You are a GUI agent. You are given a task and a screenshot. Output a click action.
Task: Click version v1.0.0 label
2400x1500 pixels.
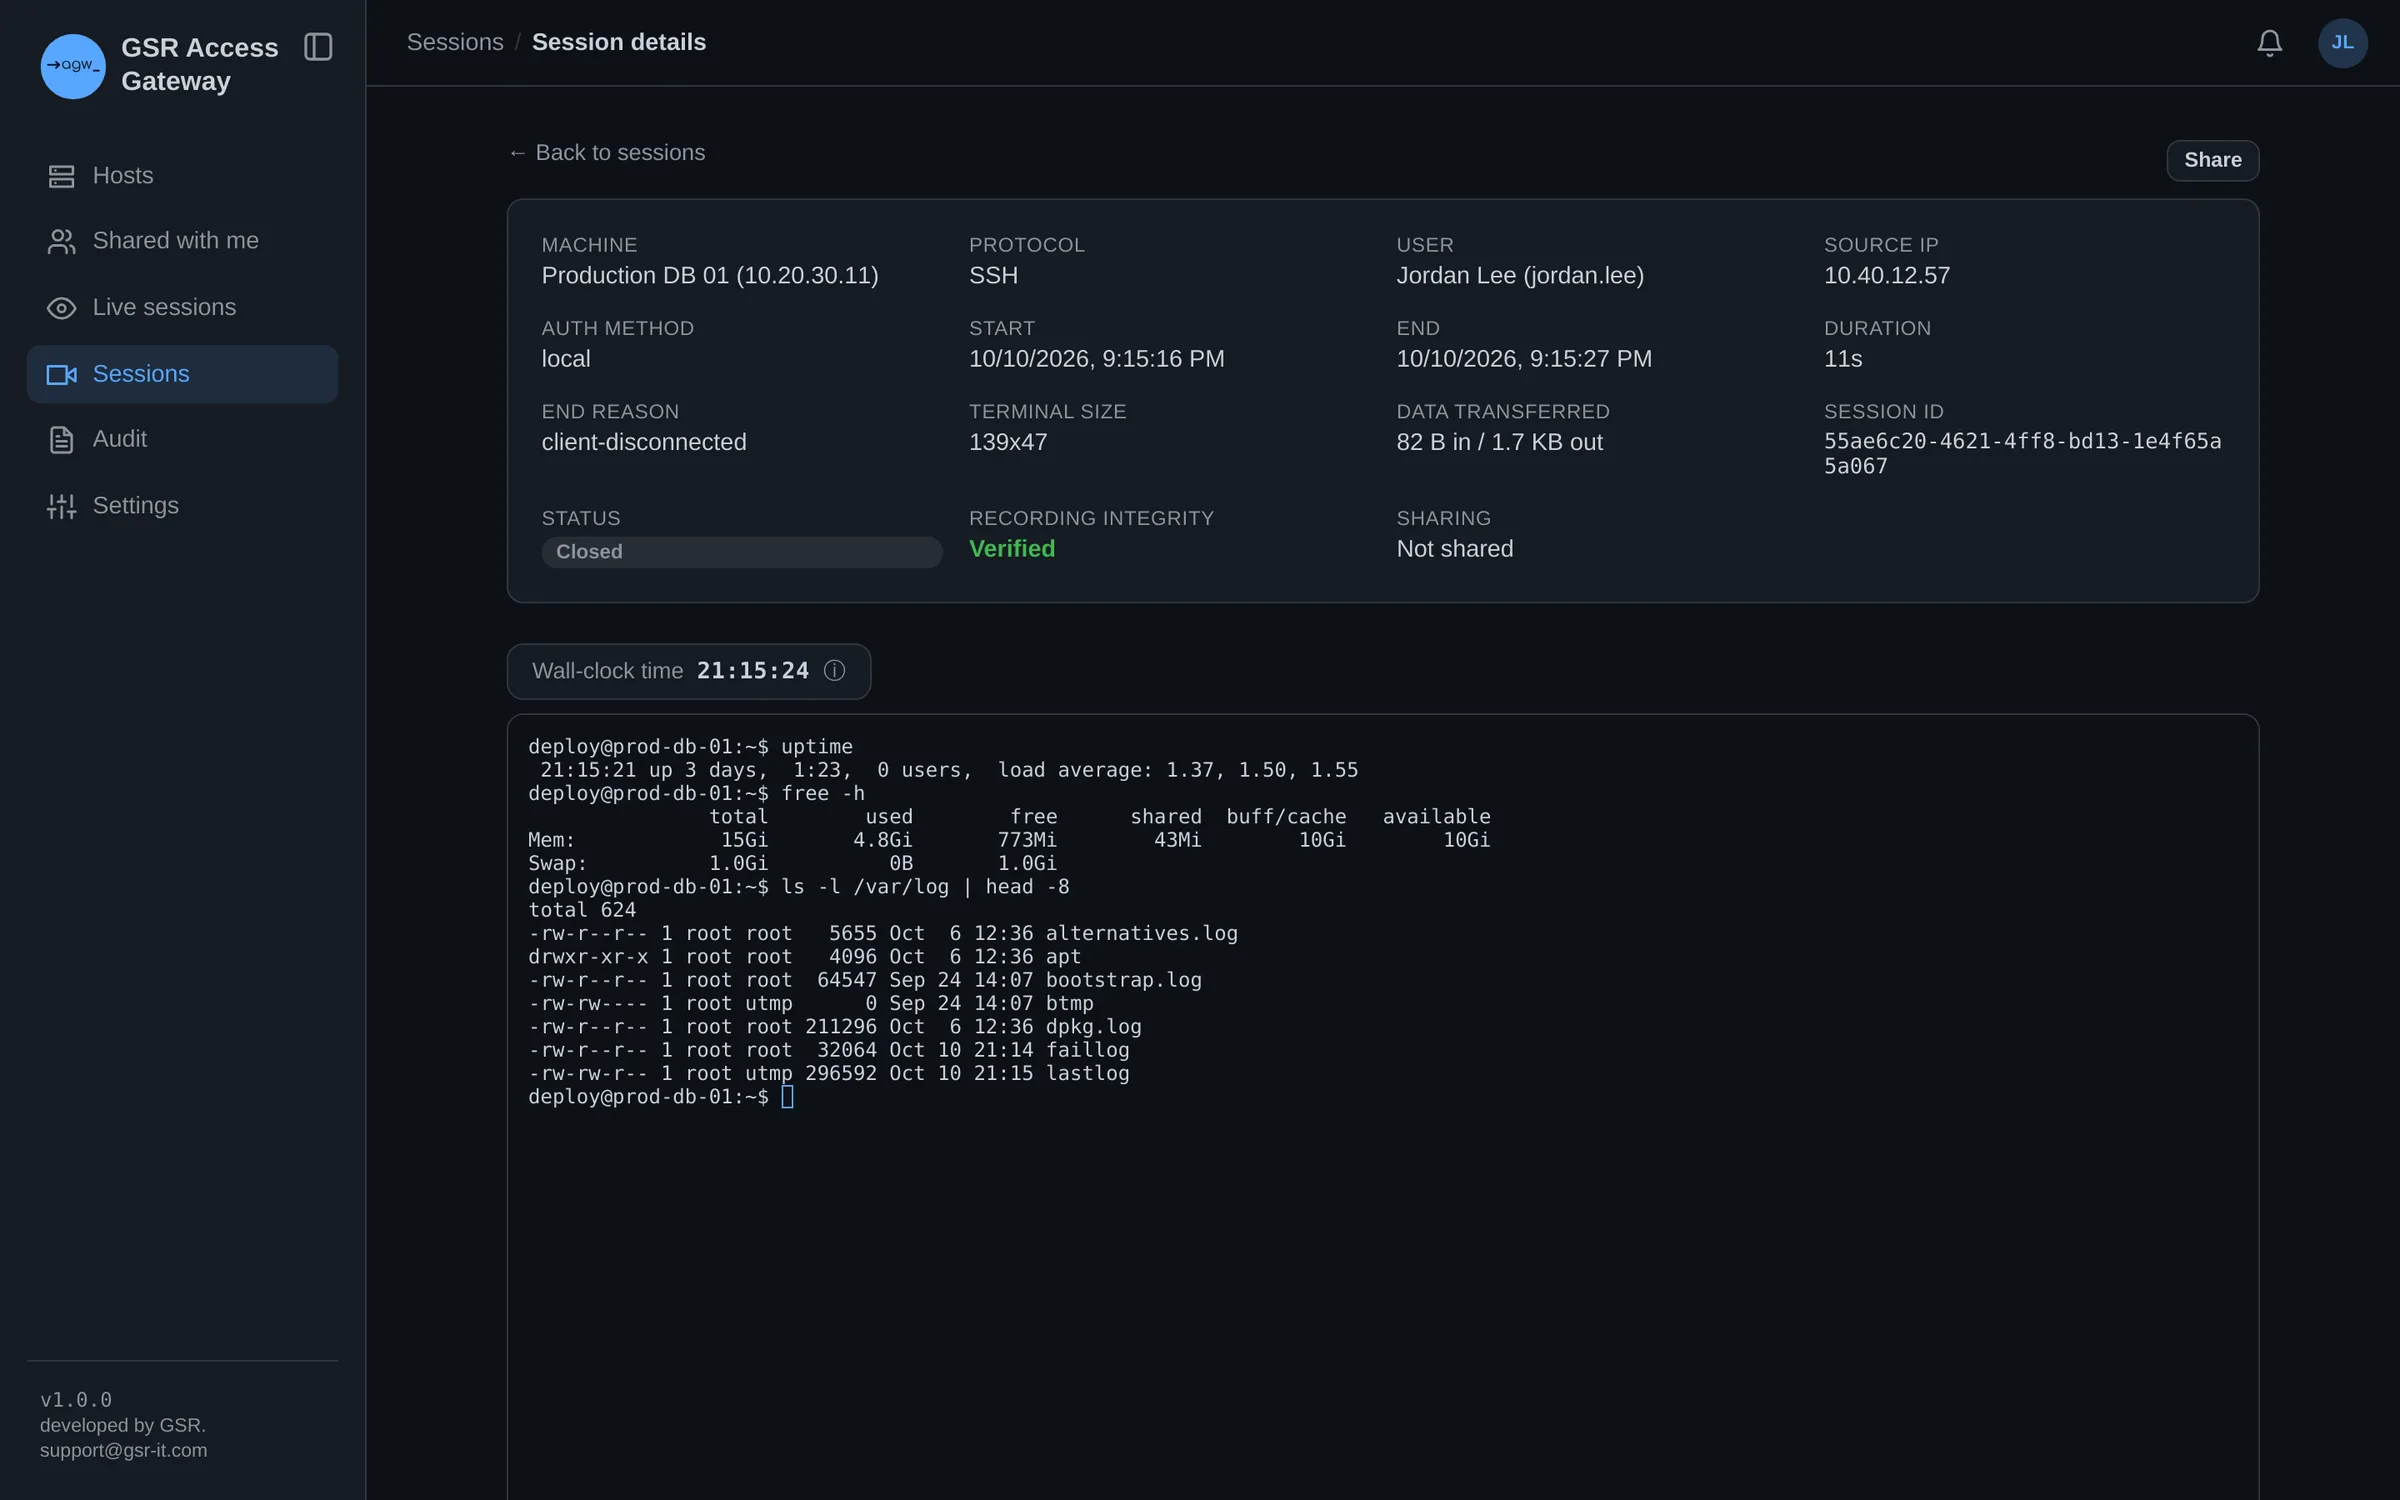point(76,1400)
